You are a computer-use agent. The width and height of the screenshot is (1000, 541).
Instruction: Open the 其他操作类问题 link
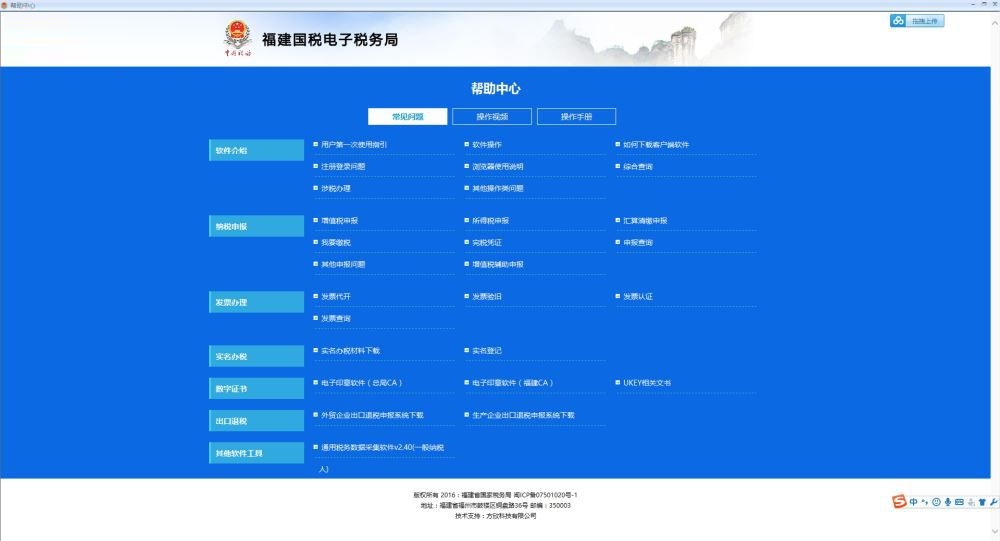click(497, 188)
